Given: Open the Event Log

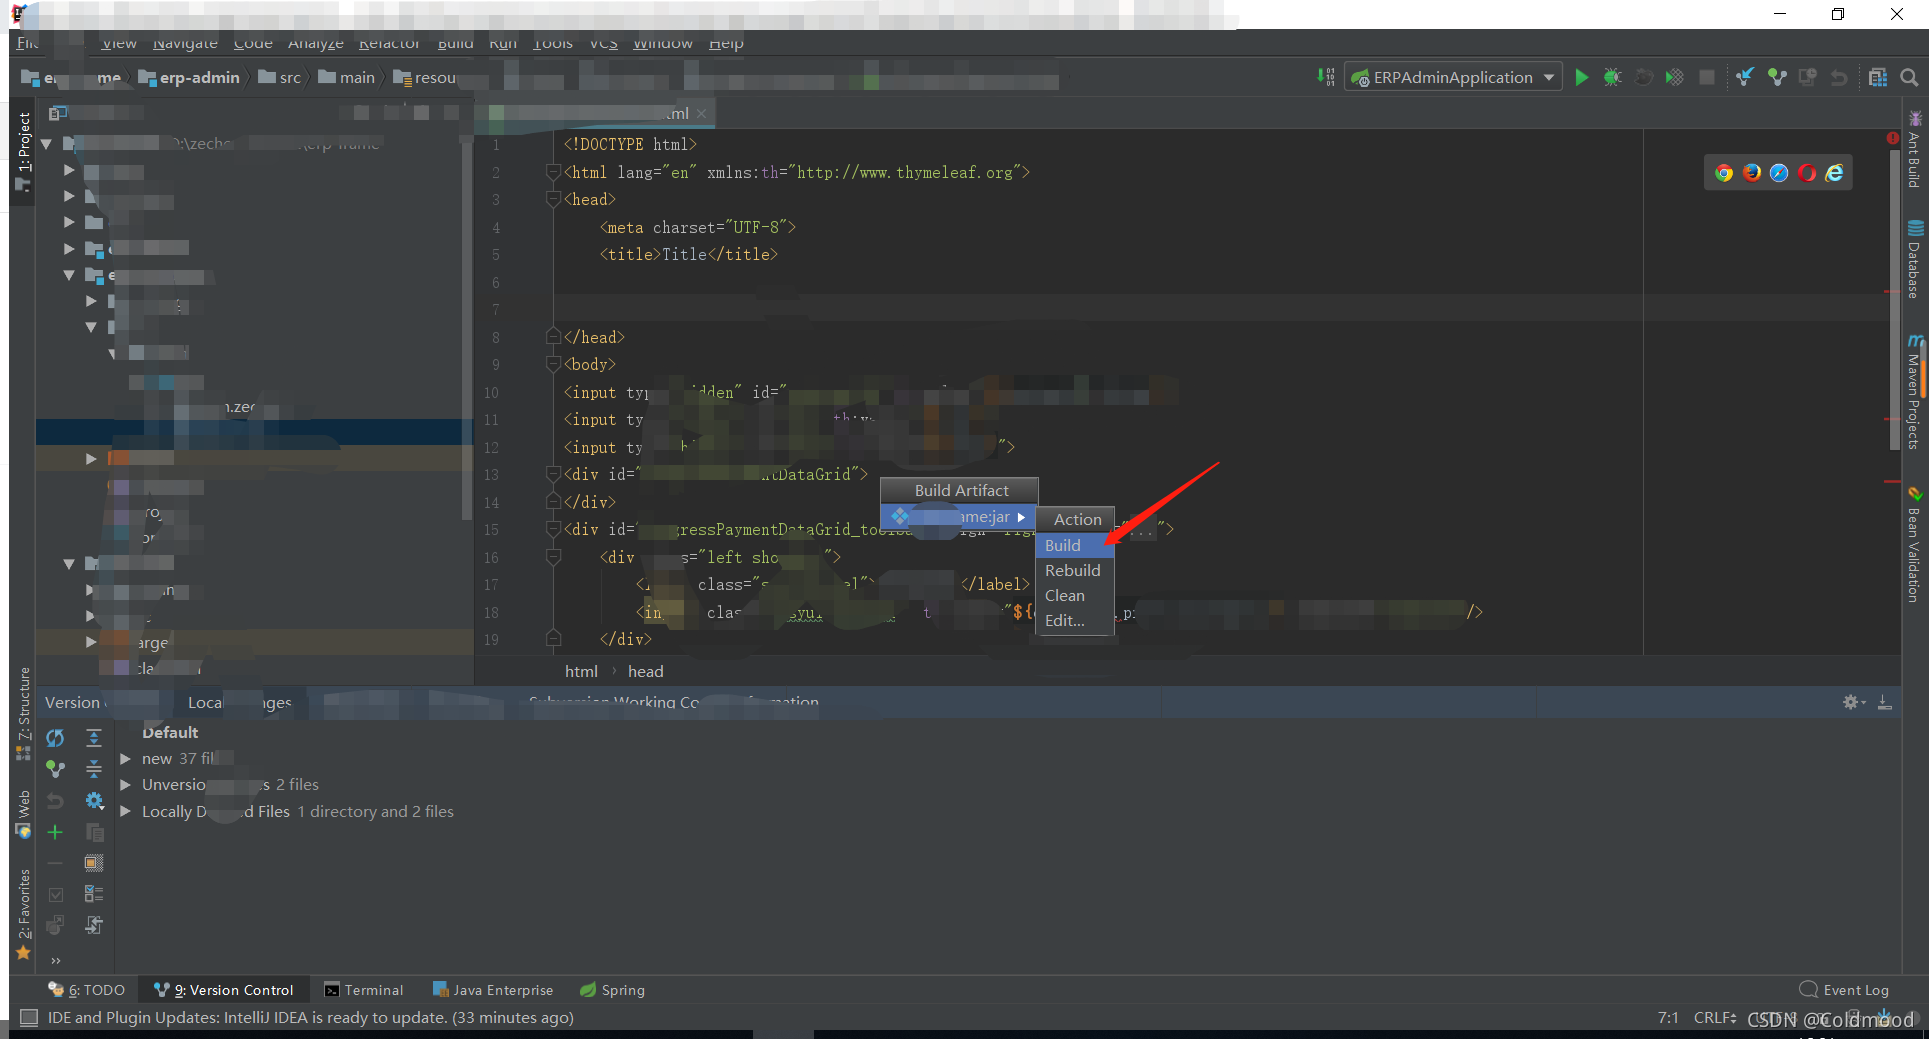Looking at the screenshot, I should (1844, 990).
